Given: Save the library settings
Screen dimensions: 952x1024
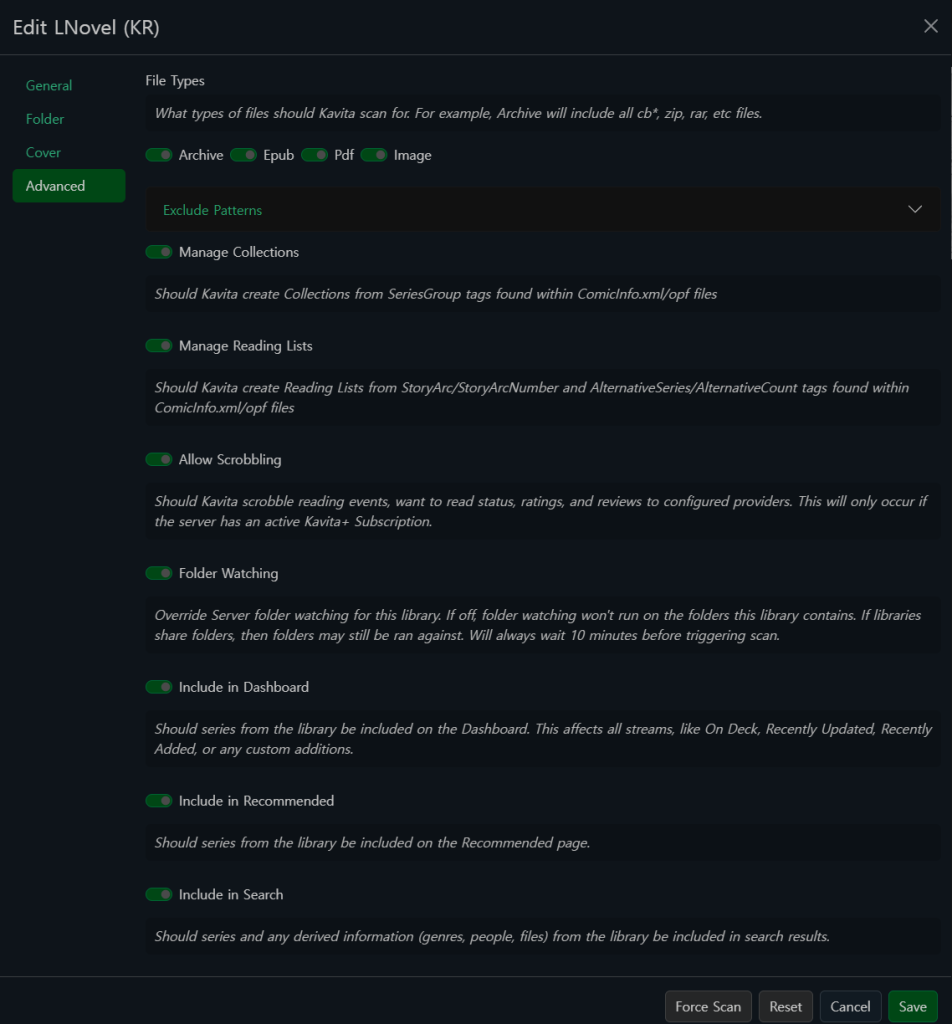Looking at the screenshot, I should [912, 1007].
